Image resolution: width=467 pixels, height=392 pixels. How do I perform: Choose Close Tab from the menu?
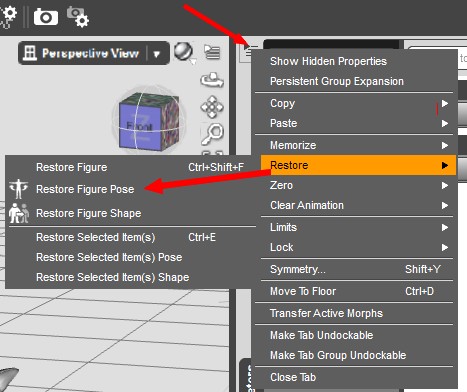[354, 377]
